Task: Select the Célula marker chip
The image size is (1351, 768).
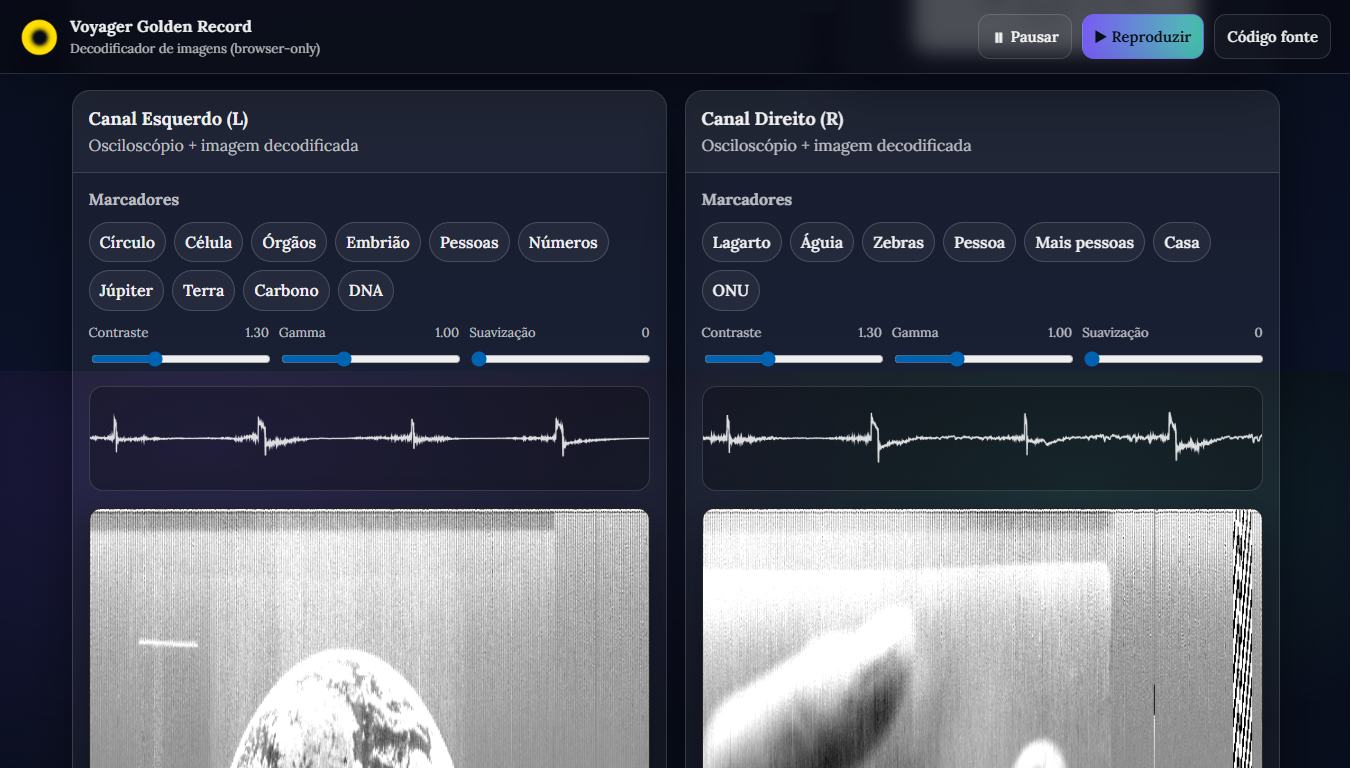Action: pos(208,242)
